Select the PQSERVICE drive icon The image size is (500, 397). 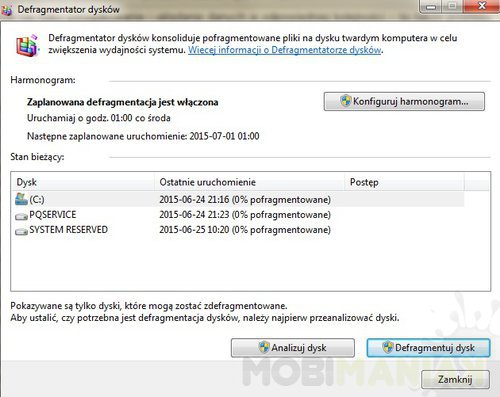[x=21, y=216]
